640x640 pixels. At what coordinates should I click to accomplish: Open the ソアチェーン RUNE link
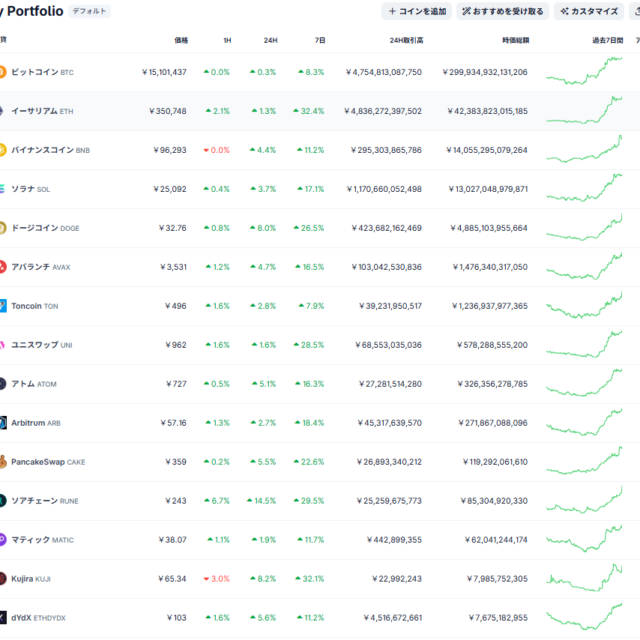45,501
